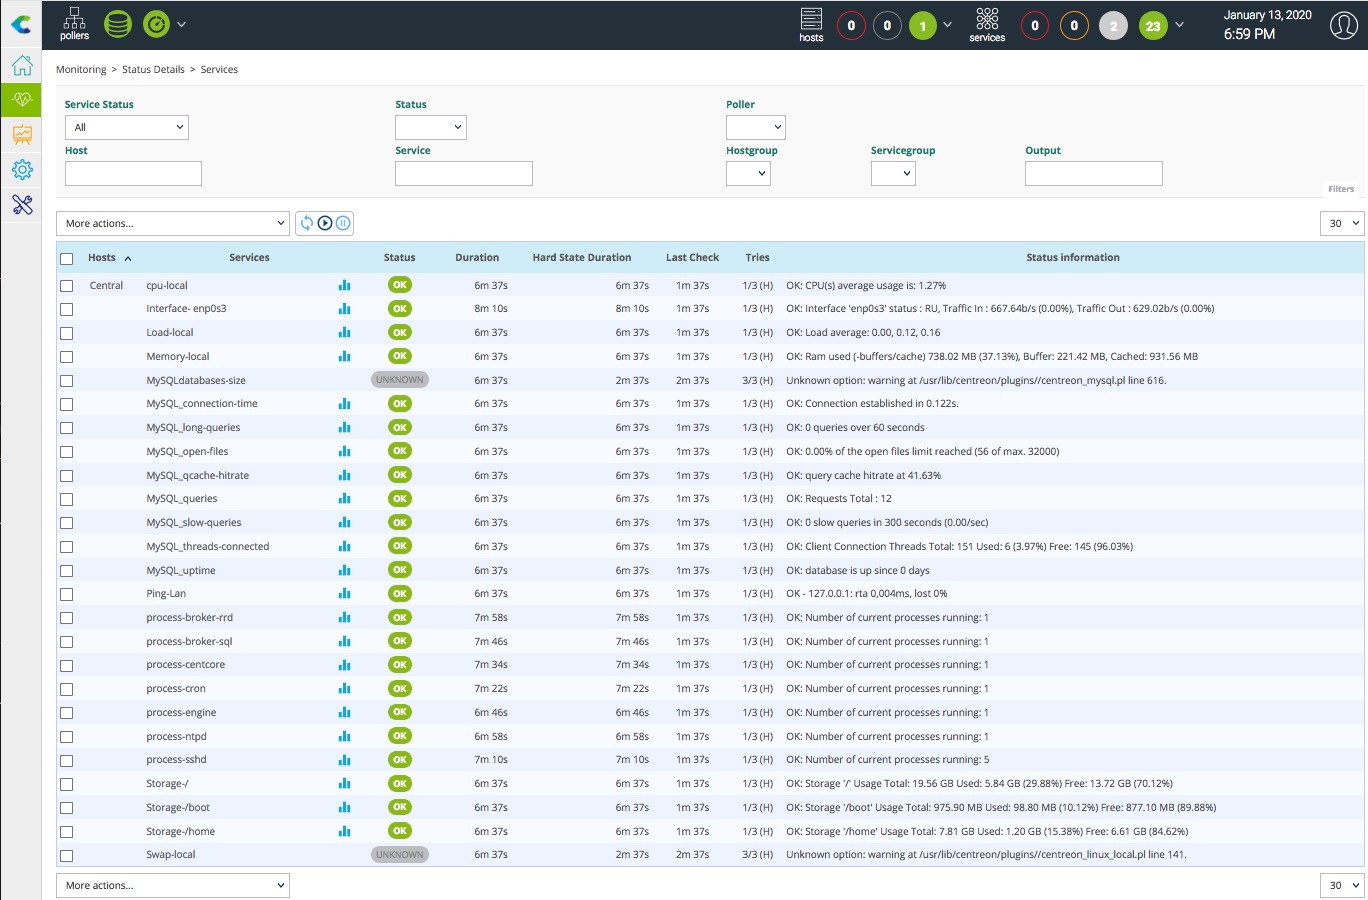Go to Home in sidebar

point(22,66)
